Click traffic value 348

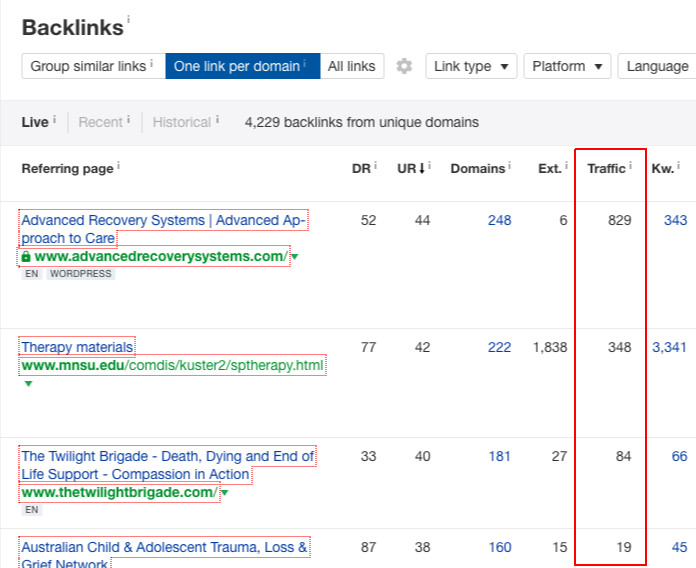coord(619,347)
